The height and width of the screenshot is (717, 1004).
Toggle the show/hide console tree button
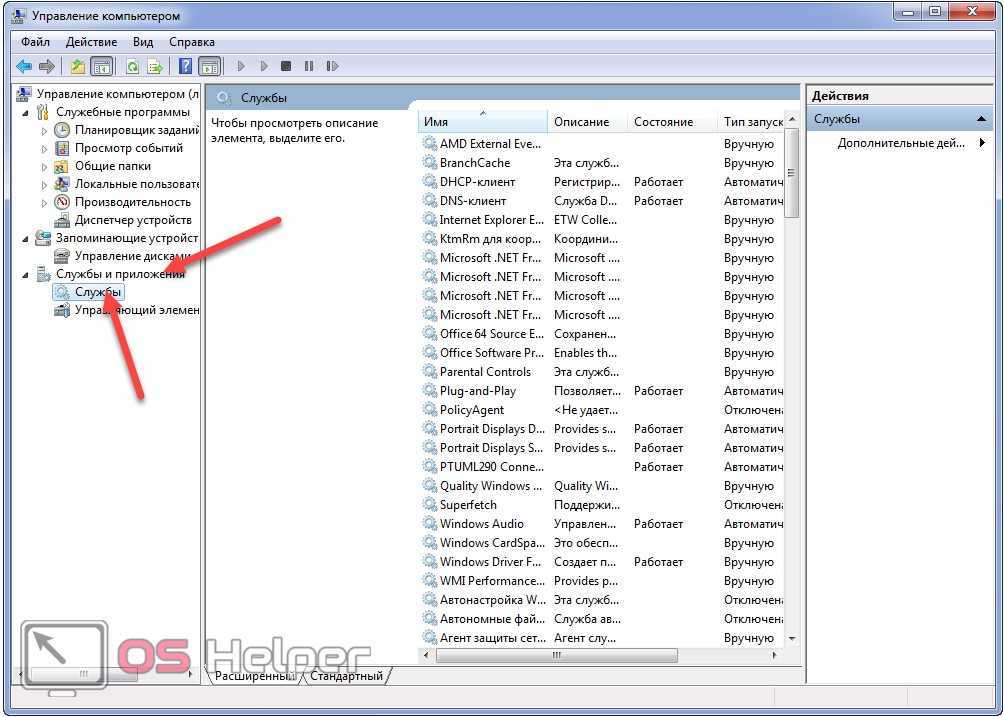pyautogui.click(x=101, y=67)
